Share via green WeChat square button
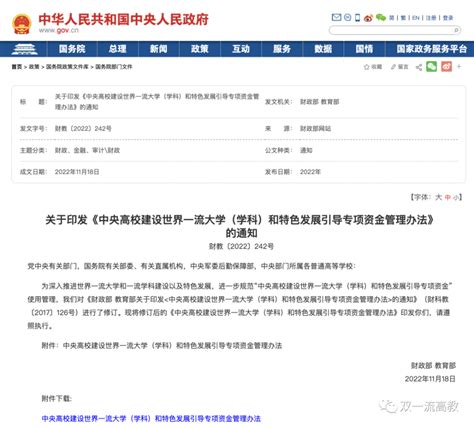This screenshot has width=474, height=427. pyautogui.click(x=431, y=66)
